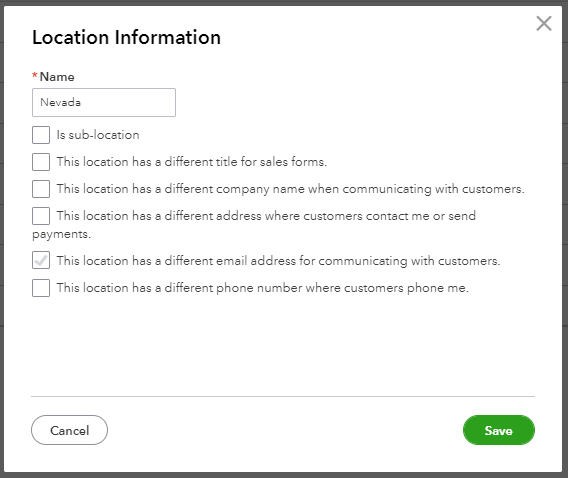Tick the different company name checkbox

pos(41,189)
